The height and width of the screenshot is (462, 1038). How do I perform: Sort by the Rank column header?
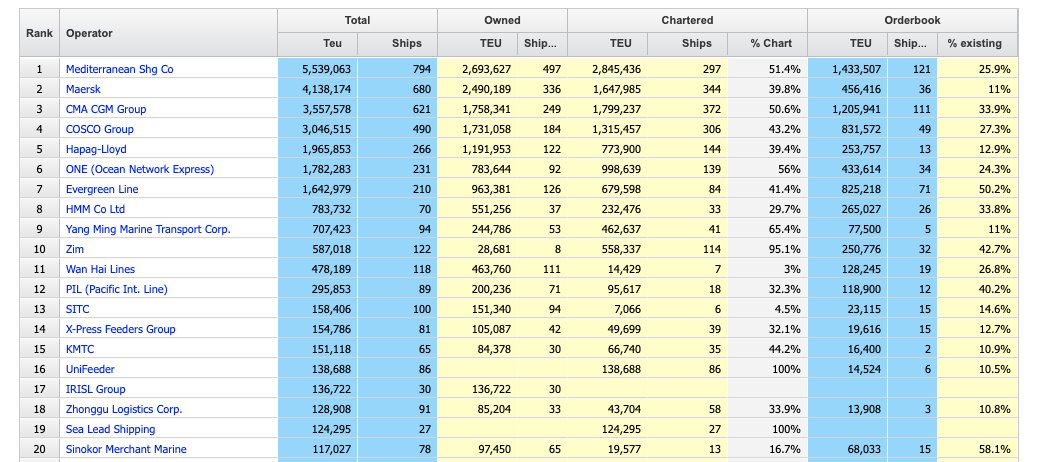click(x=39, y=32)
